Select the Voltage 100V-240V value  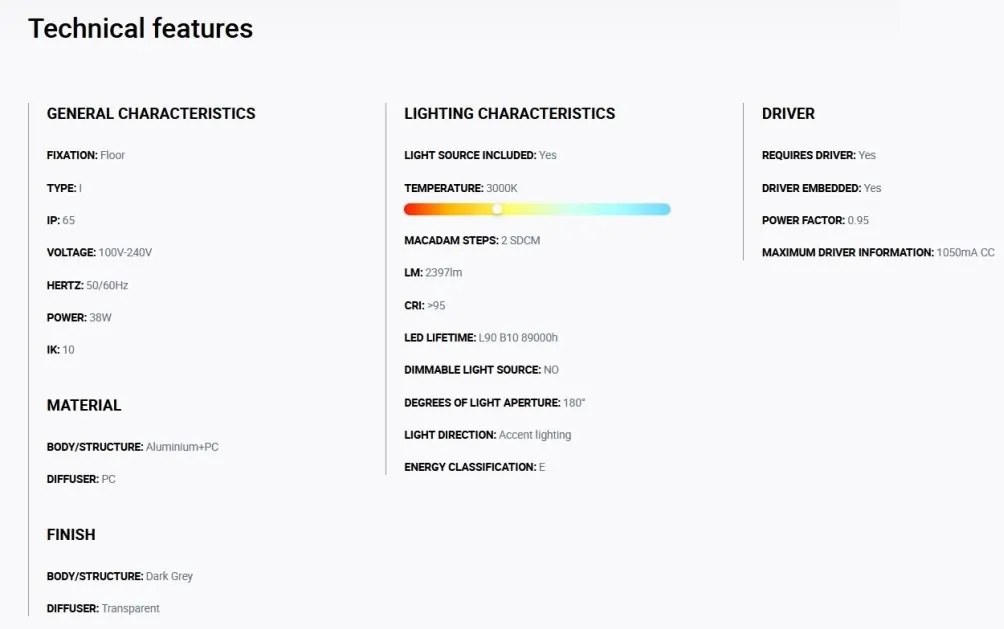click(x=125, y=252)
